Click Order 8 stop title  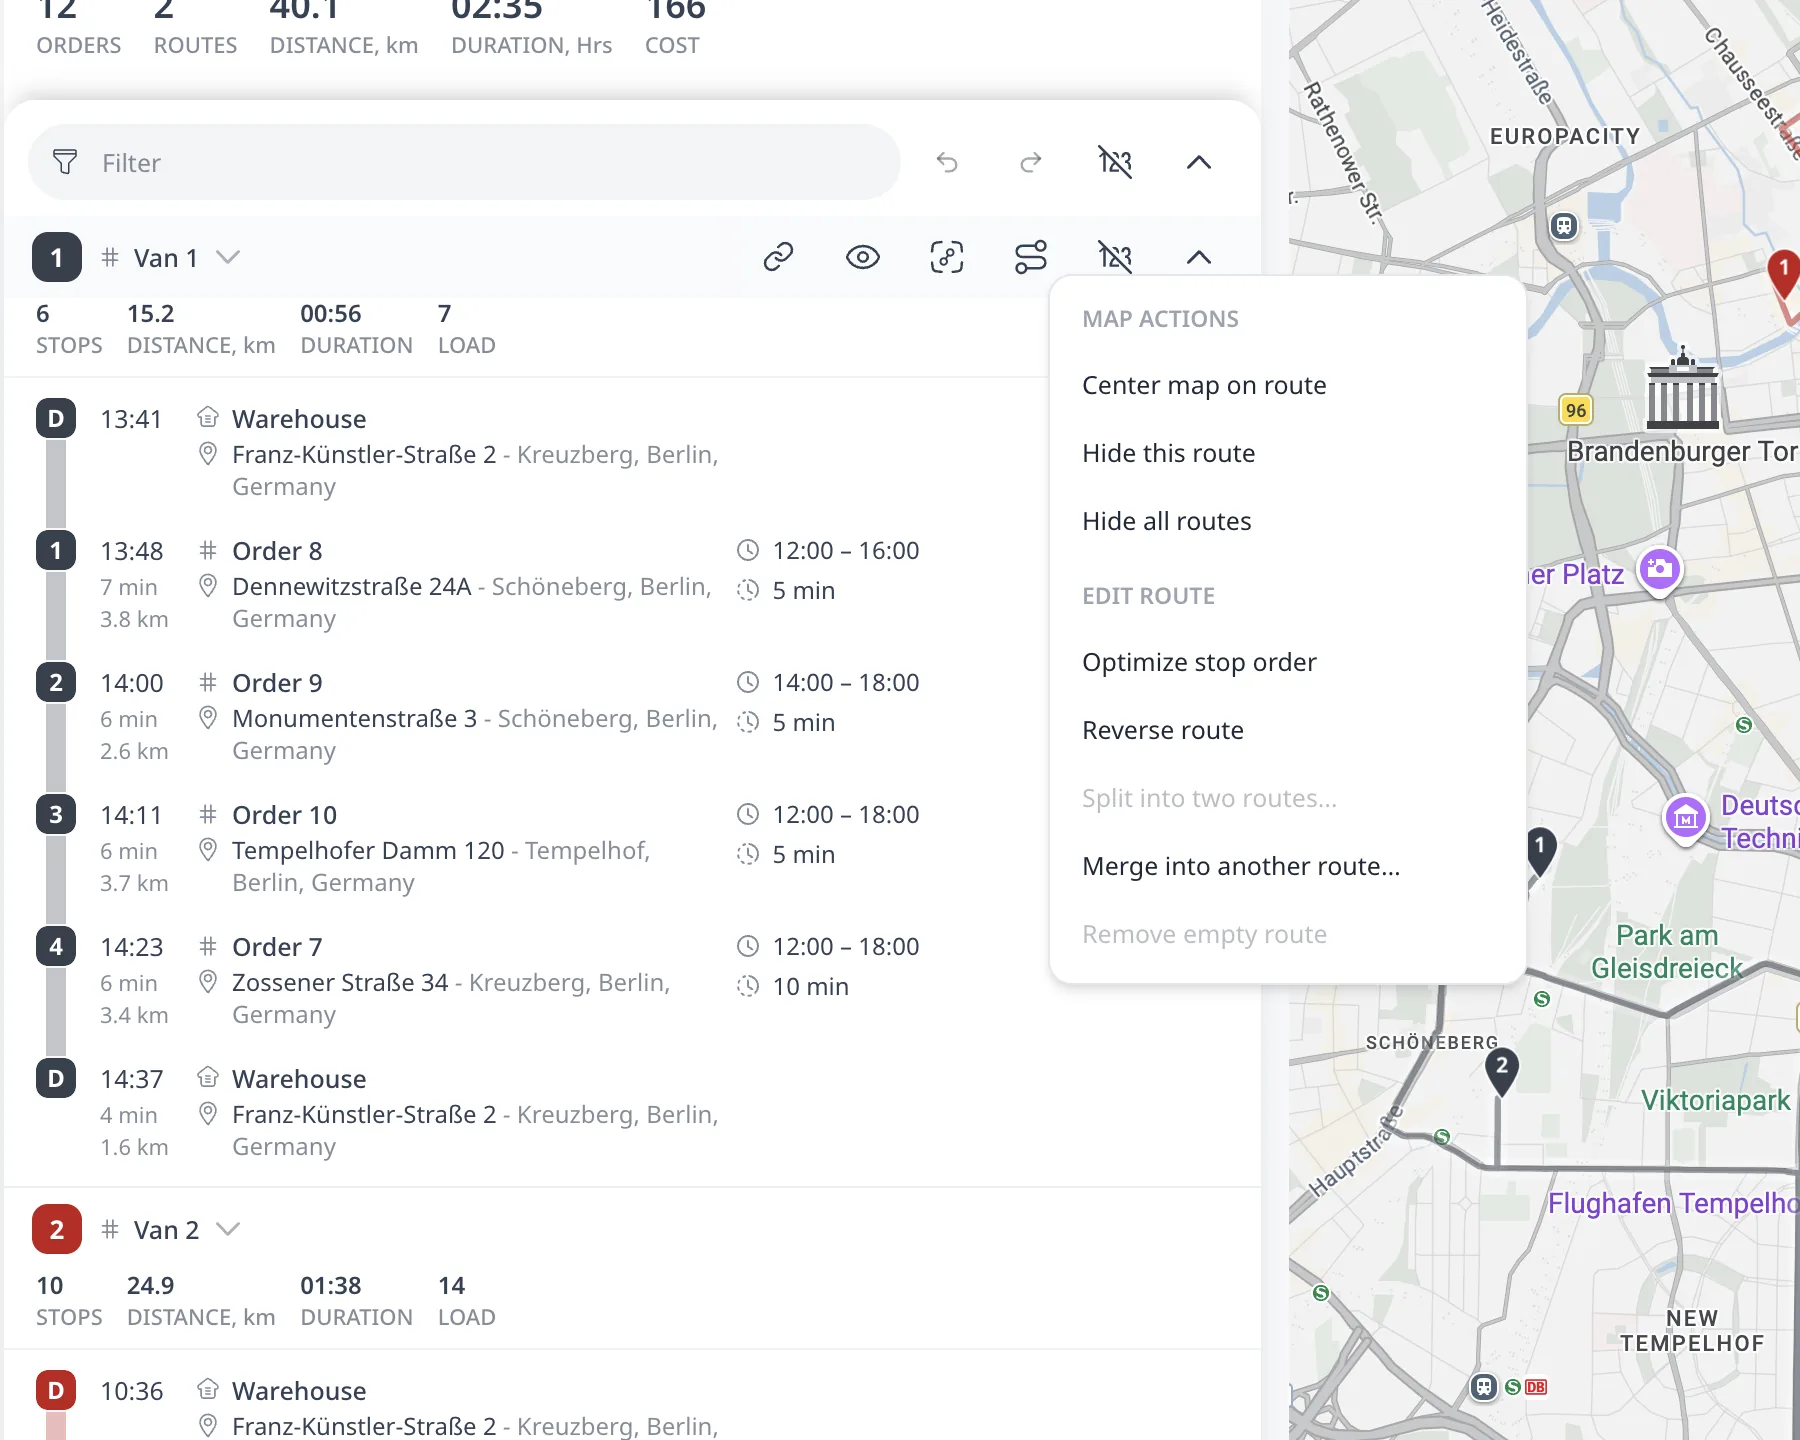[277, 551]
